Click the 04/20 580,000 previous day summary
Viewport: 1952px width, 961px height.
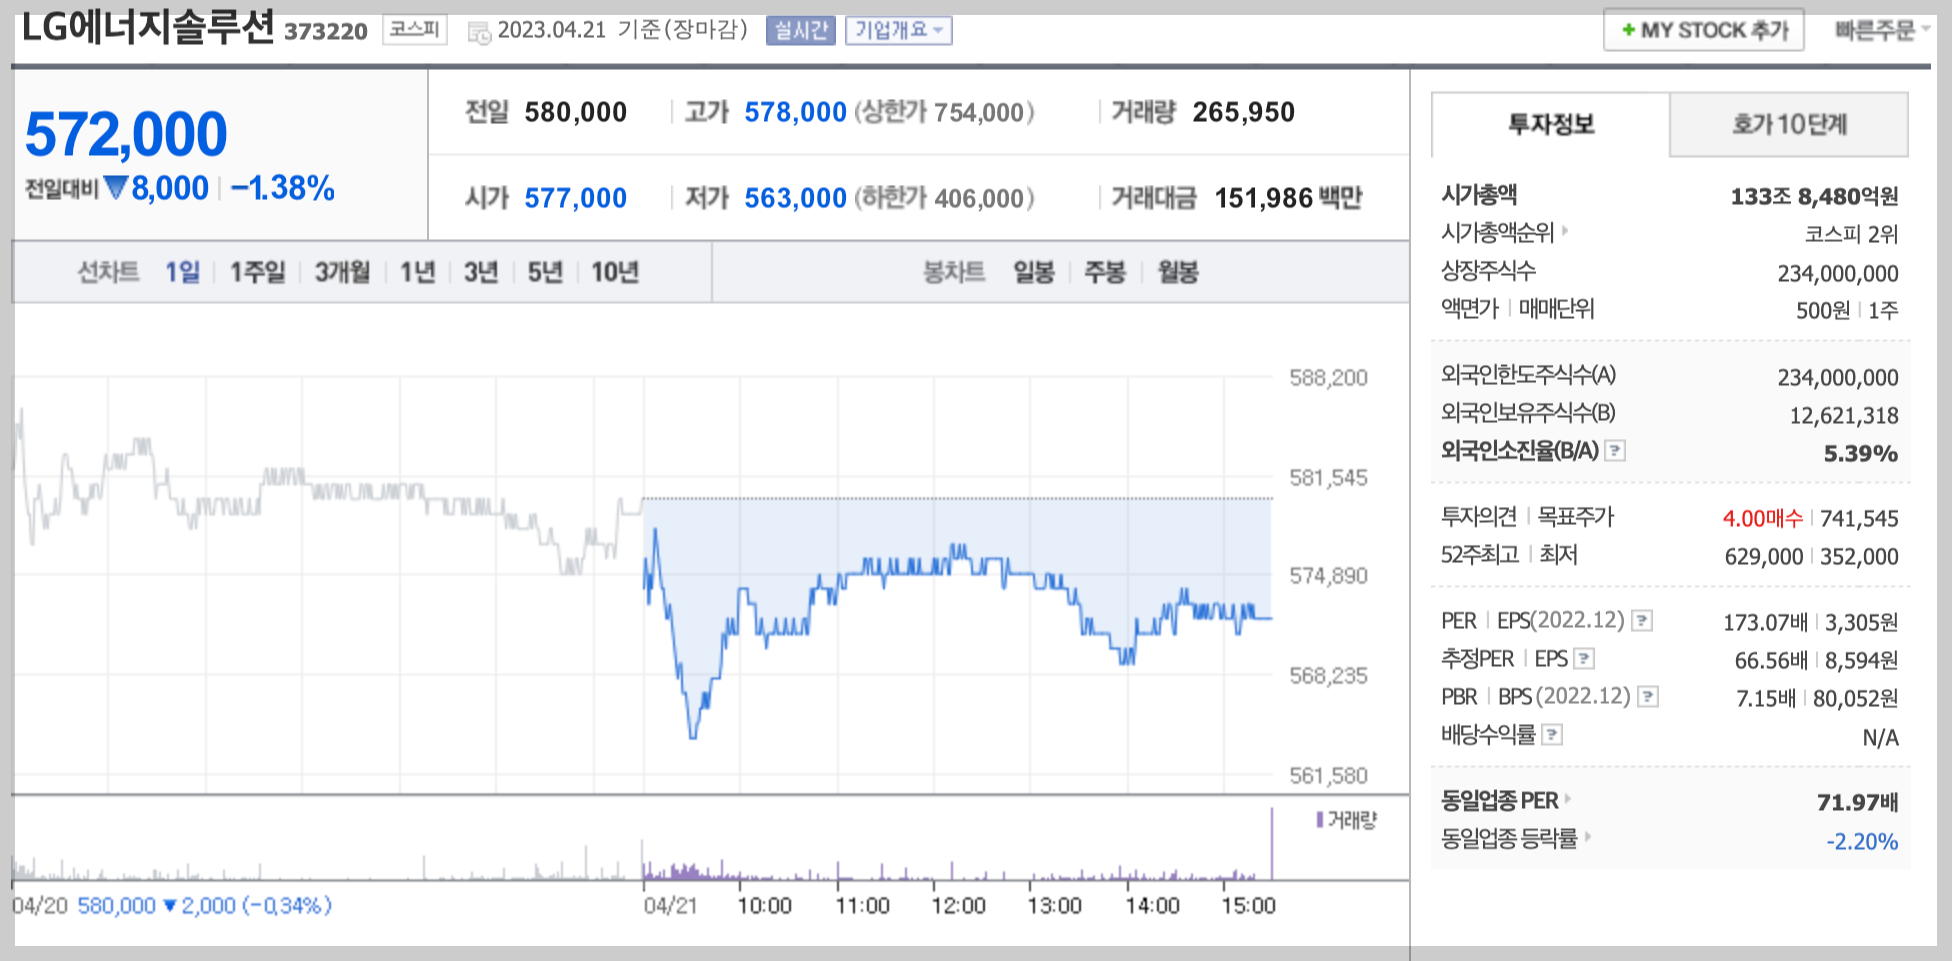(172, 906)
